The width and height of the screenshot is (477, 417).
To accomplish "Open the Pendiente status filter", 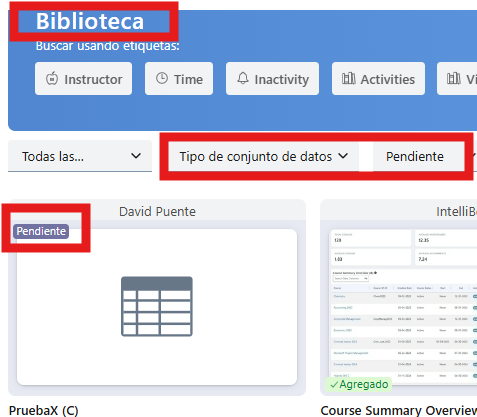I will pyautogui.click(x=418, y=156).
